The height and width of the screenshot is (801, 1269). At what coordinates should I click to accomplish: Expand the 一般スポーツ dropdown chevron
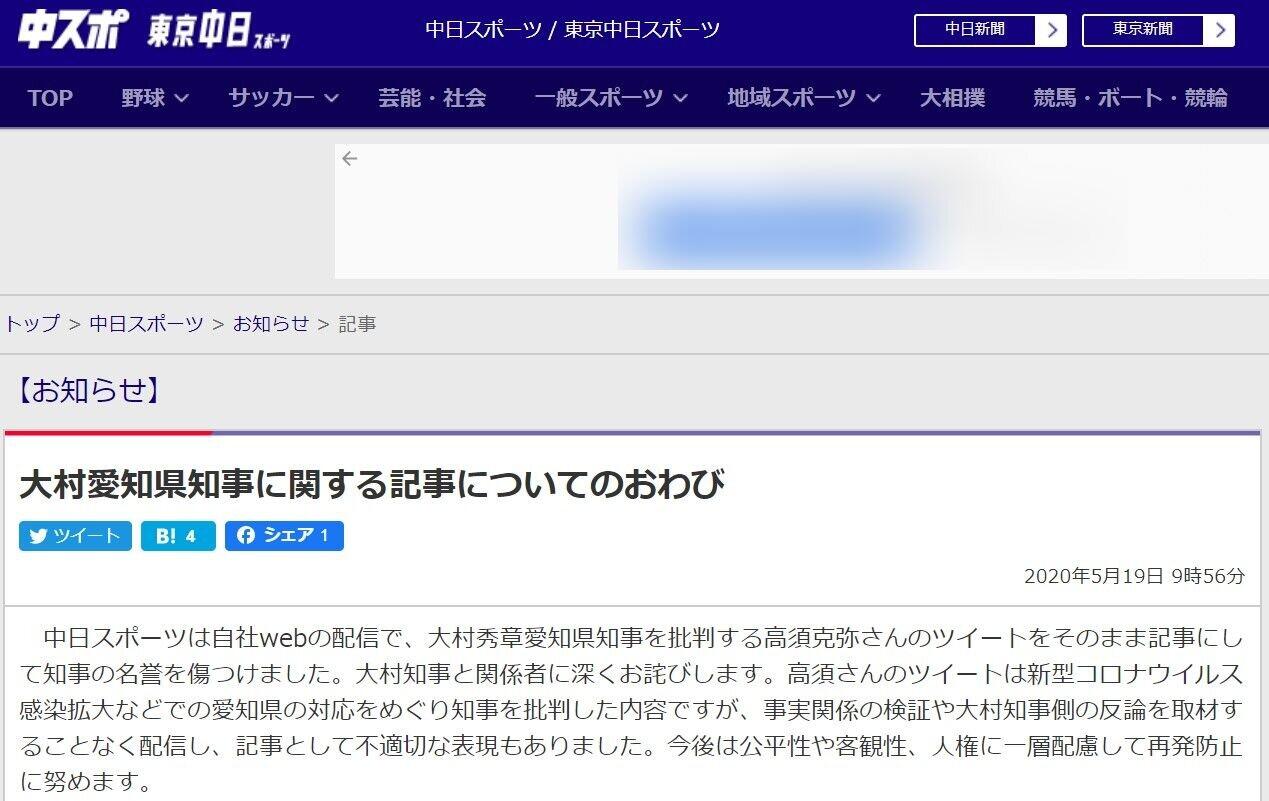click(x=680, y=98)
